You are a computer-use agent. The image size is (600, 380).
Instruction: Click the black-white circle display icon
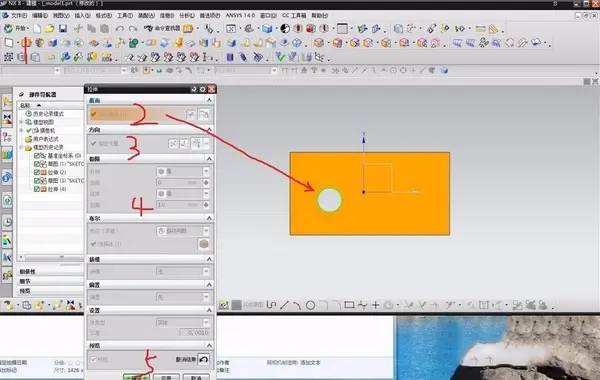point(285,29)
